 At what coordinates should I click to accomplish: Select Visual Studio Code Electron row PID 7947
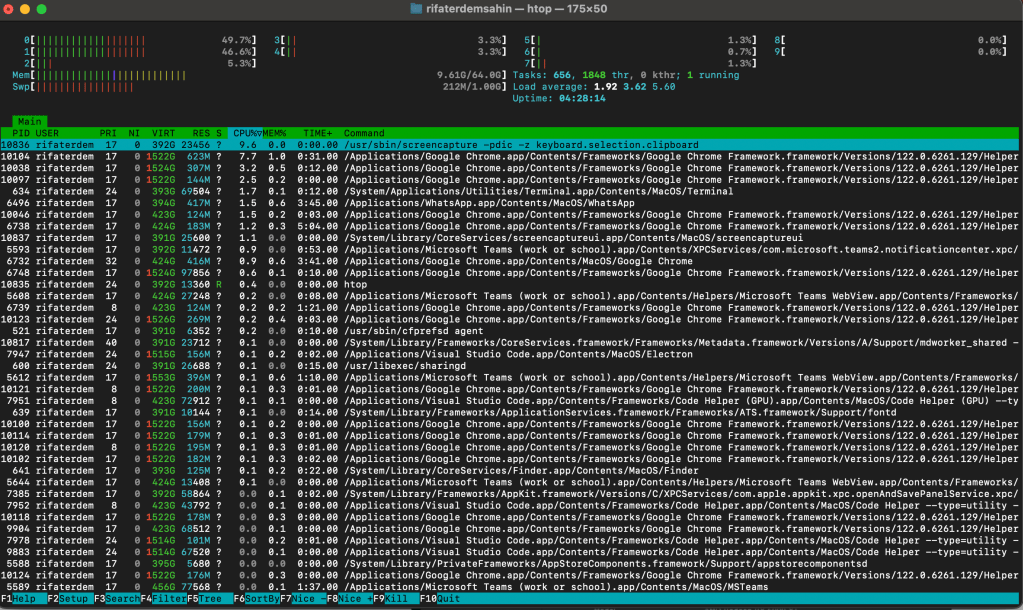(510, 354)
